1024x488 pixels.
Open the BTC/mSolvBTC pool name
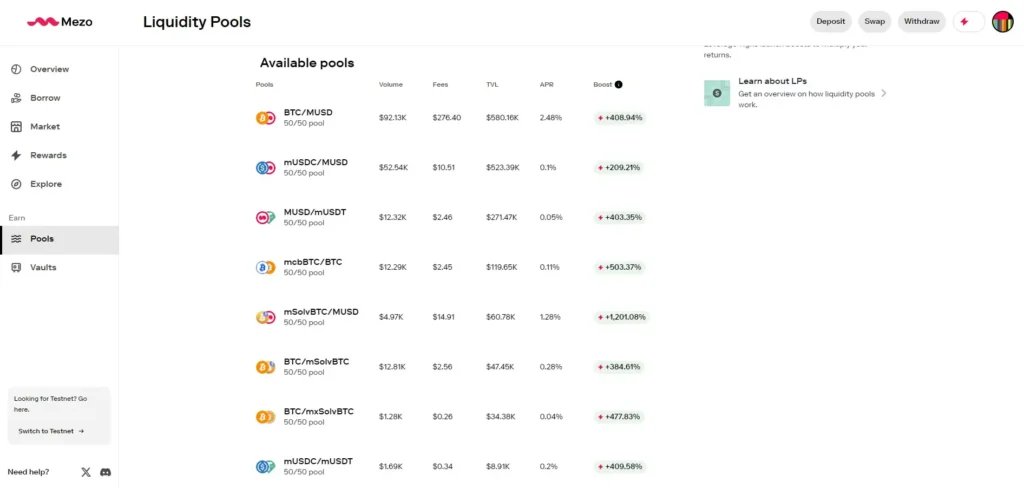click(316, 361)
